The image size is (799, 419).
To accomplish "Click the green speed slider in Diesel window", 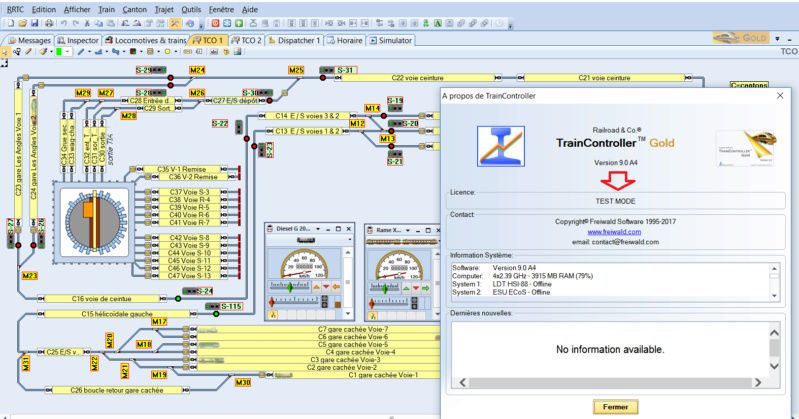I will pos(290,287).
